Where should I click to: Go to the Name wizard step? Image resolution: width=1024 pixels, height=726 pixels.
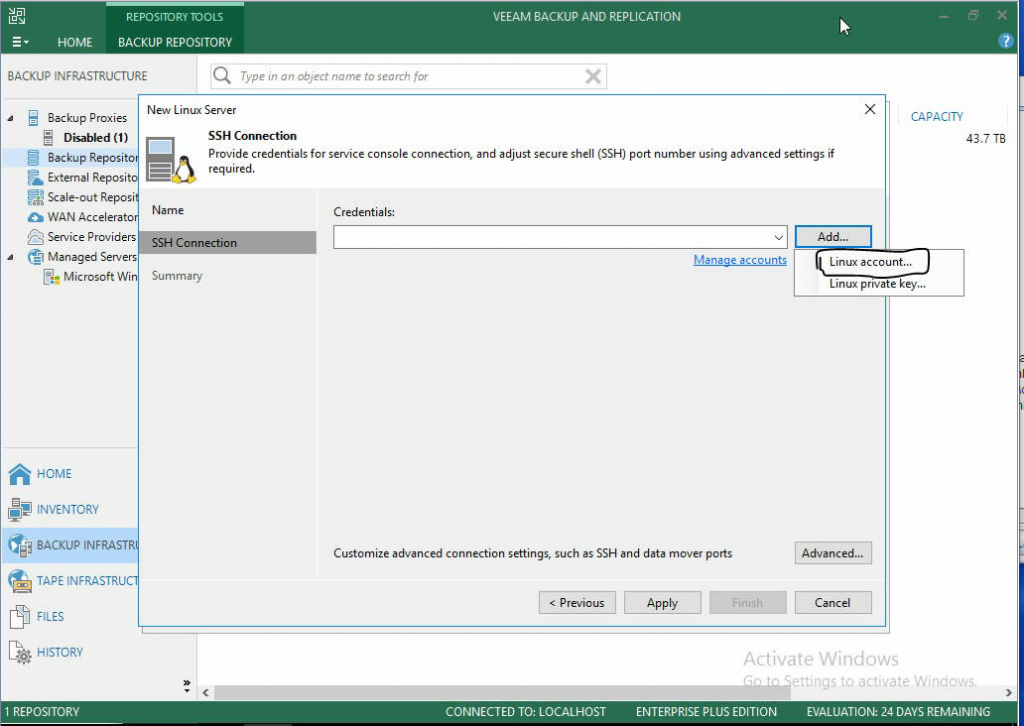click(x=168, y=210)
